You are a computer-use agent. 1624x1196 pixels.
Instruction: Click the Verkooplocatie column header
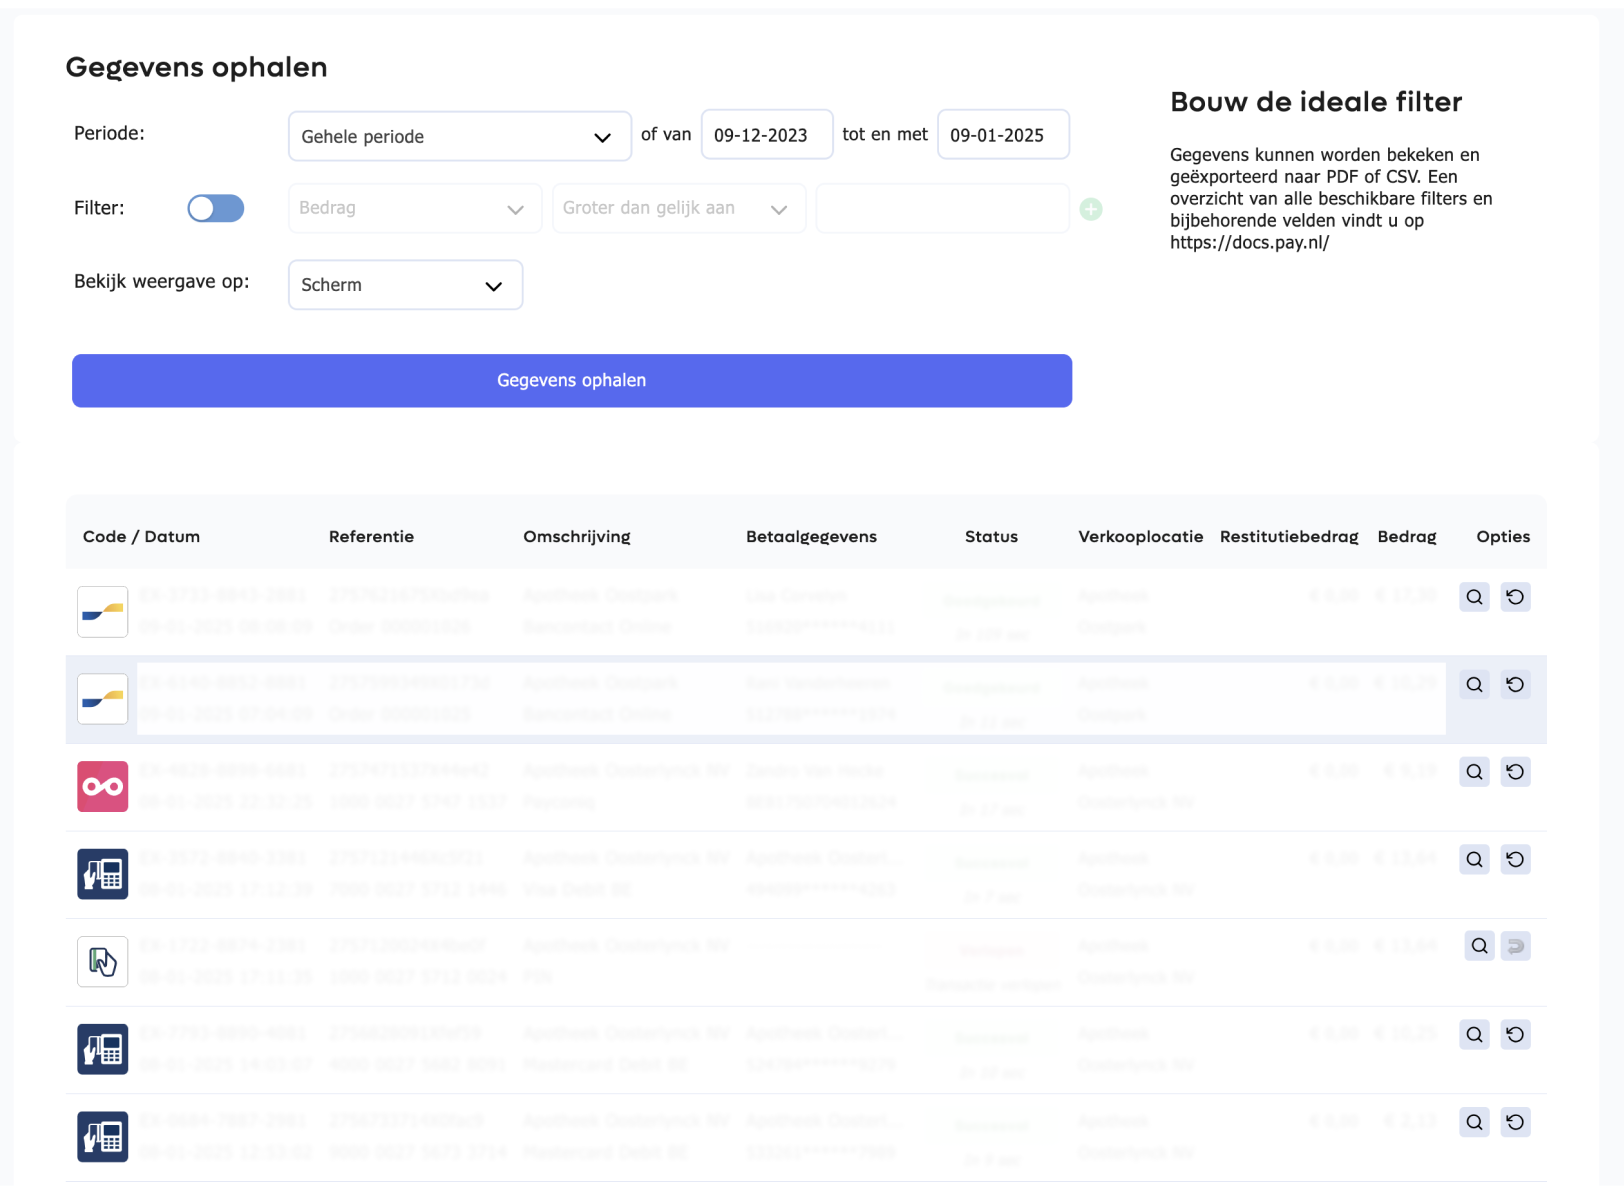pos(1141,537)
